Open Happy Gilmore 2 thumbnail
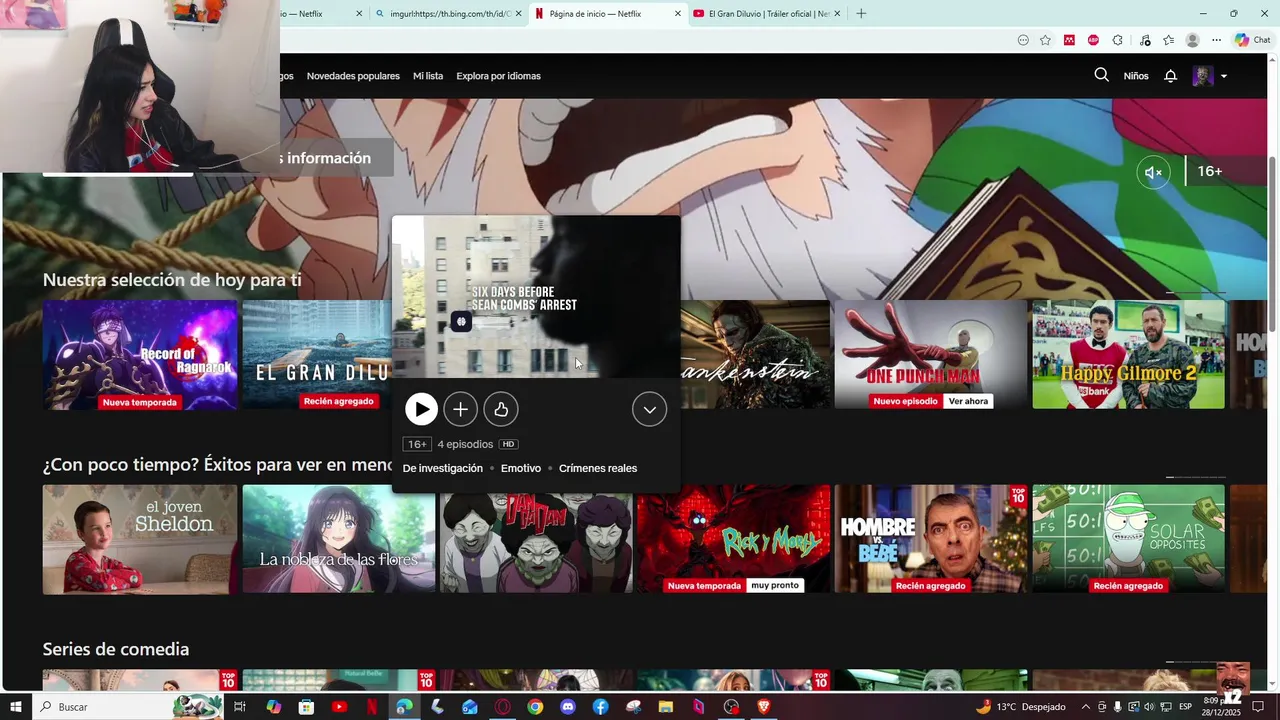 coord(1128,355)
